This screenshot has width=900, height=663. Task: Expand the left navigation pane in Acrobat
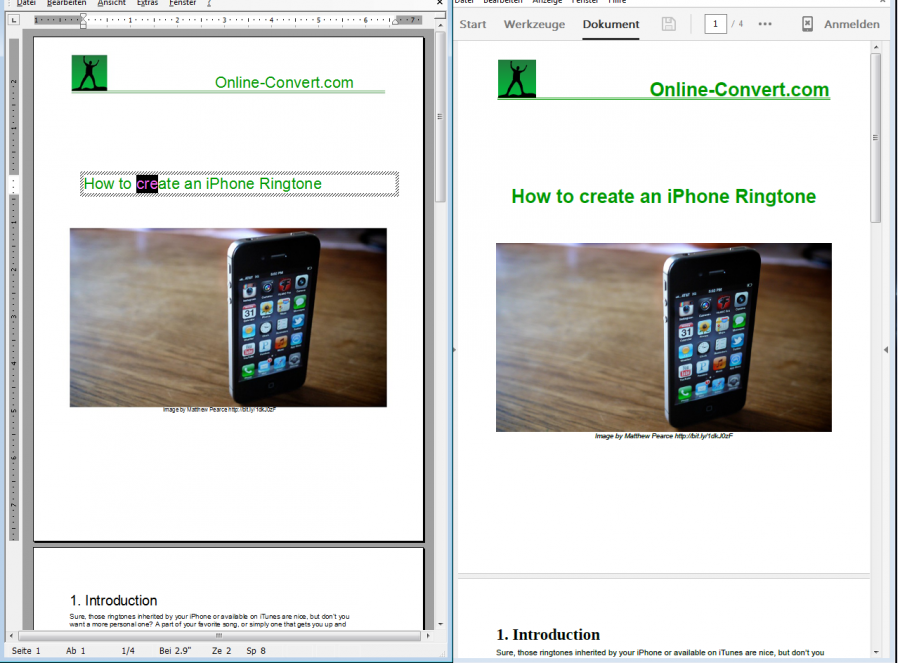(455, 349)
